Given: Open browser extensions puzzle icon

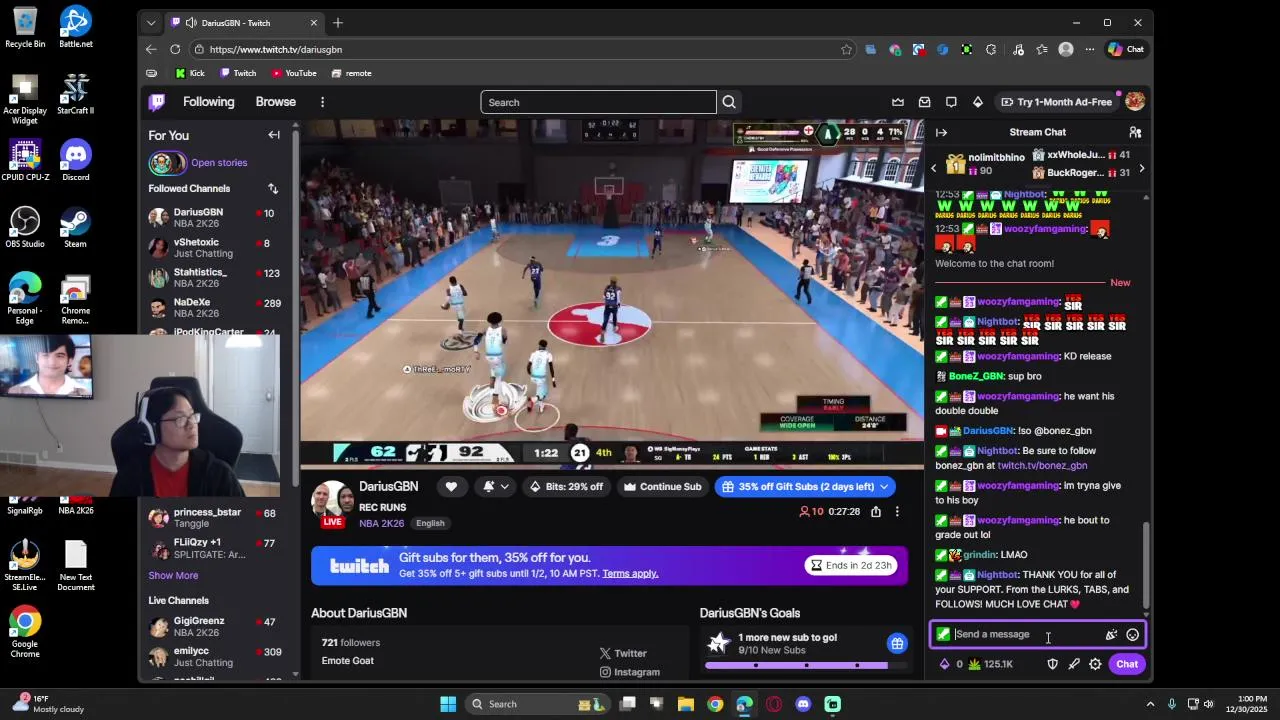Looking at the screenshot, I should pyautogui.click(x=991, y=49).
